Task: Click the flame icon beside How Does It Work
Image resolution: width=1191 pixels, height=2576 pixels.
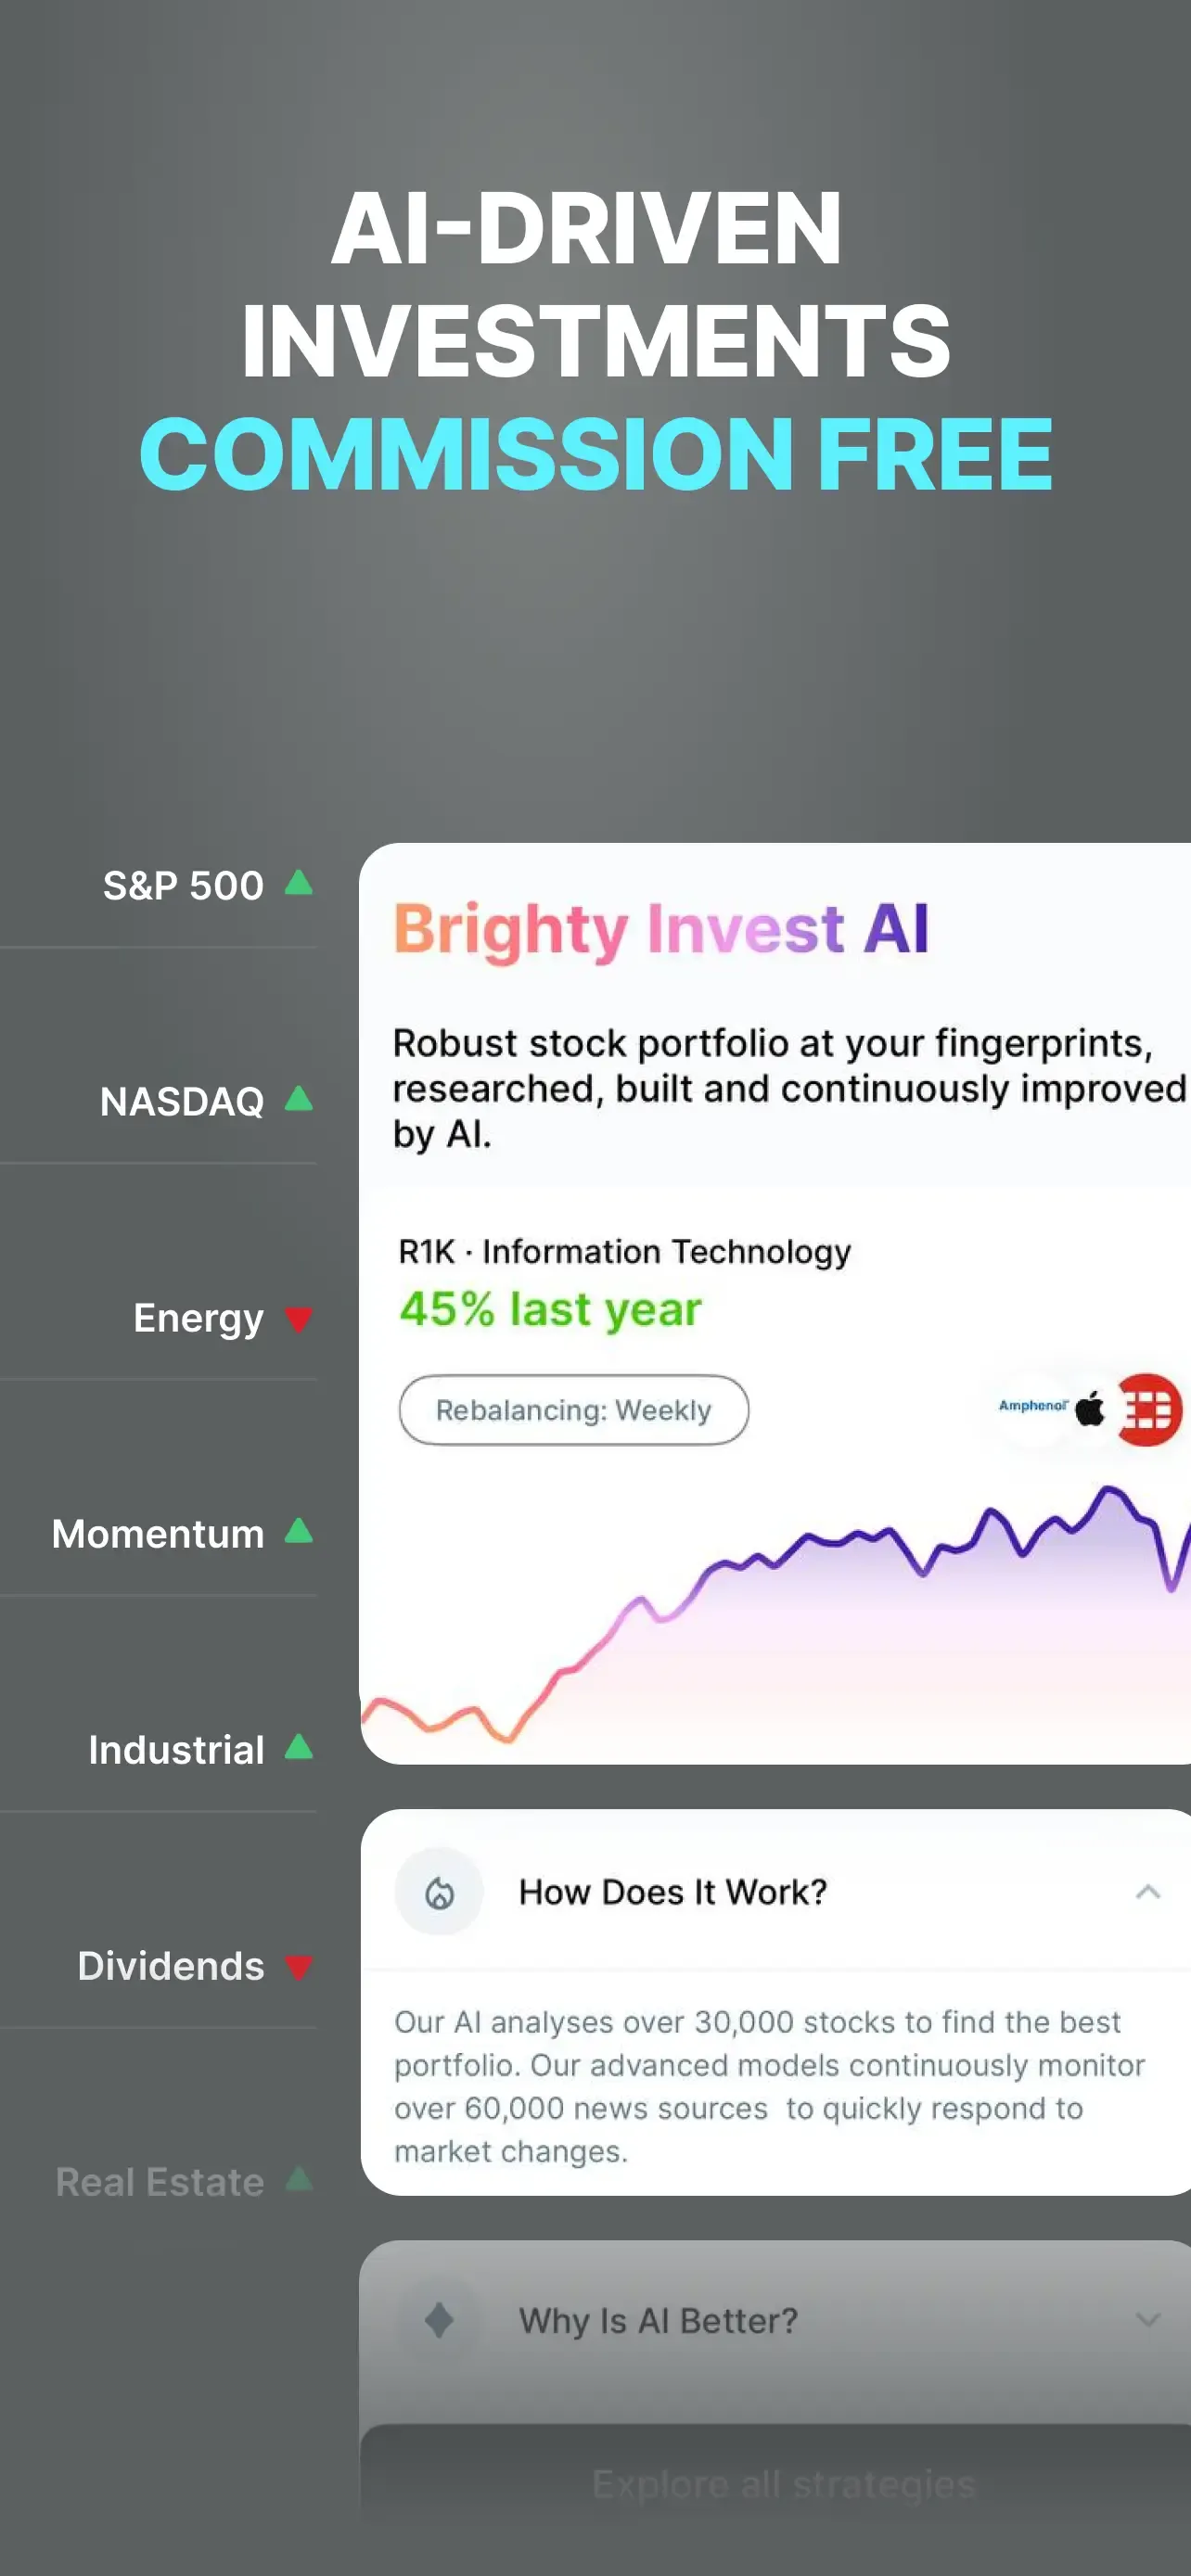Action: (439, 1891)
